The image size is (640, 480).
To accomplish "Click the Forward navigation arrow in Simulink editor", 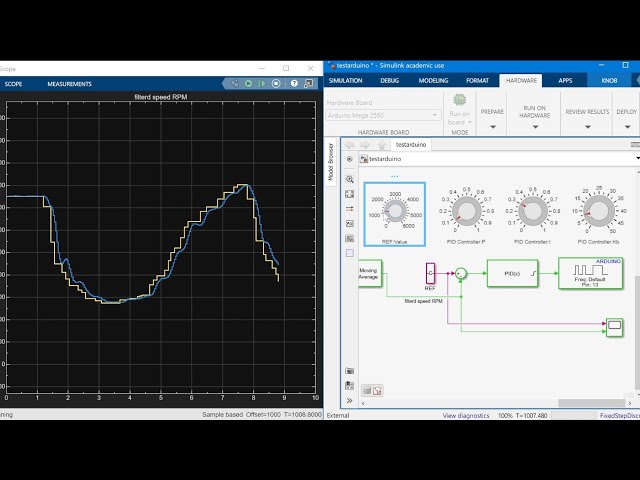I will tap(365, 144).
